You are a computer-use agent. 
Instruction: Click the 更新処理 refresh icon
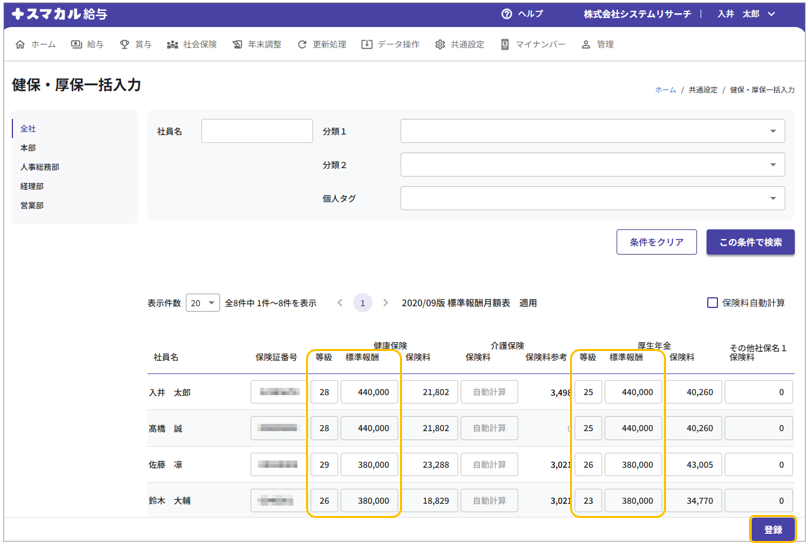(x=302, y=45)
